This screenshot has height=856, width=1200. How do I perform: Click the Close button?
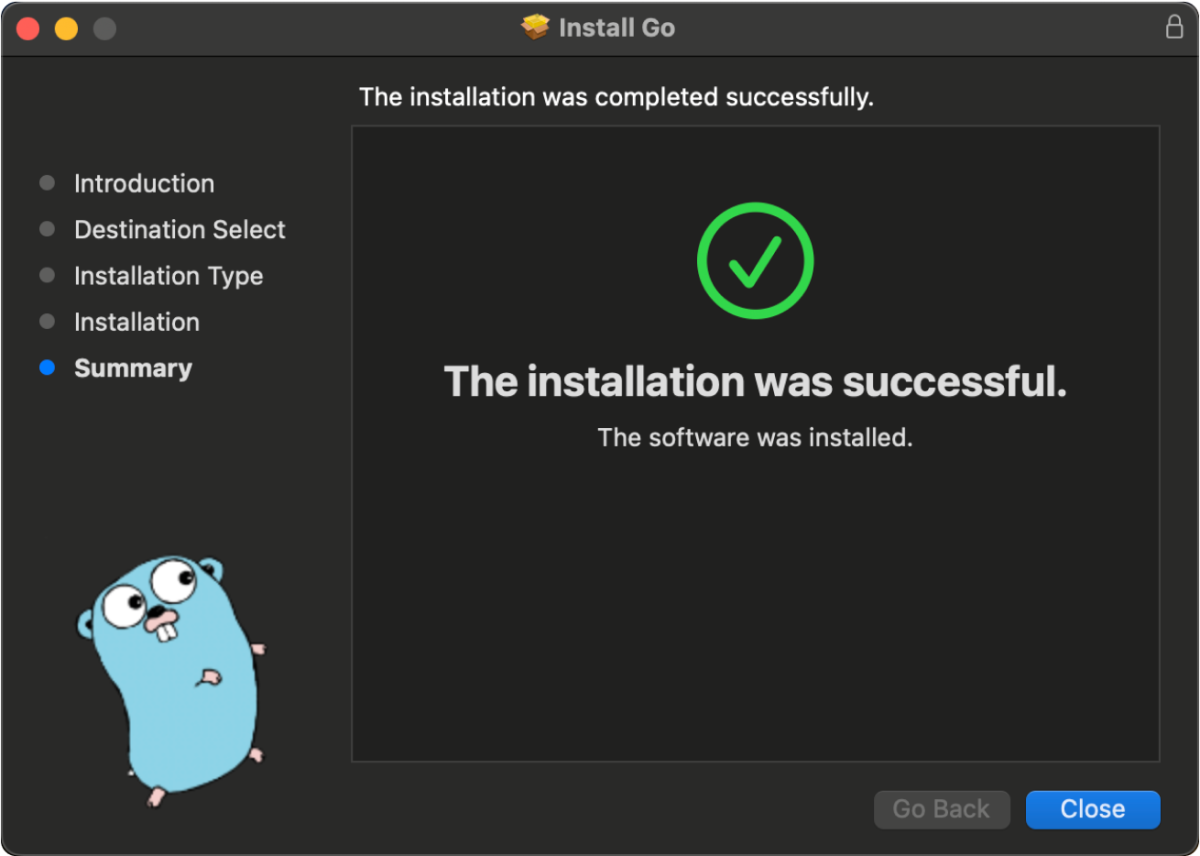[1092, 809]
